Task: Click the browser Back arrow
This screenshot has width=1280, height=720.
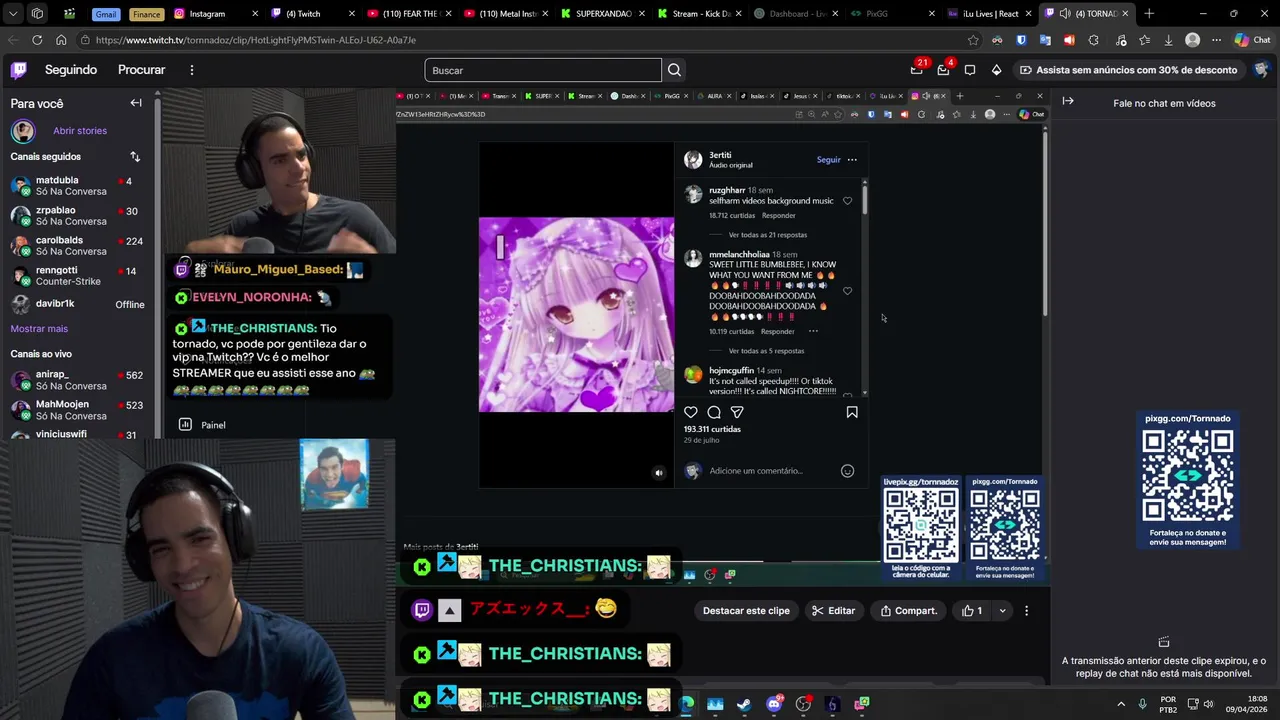Action: tap(13, 40)
